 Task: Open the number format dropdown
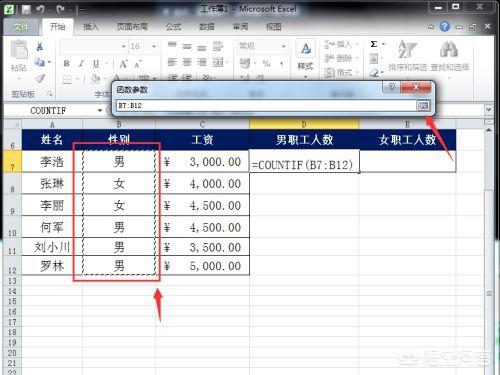click(x=284, y=46)
